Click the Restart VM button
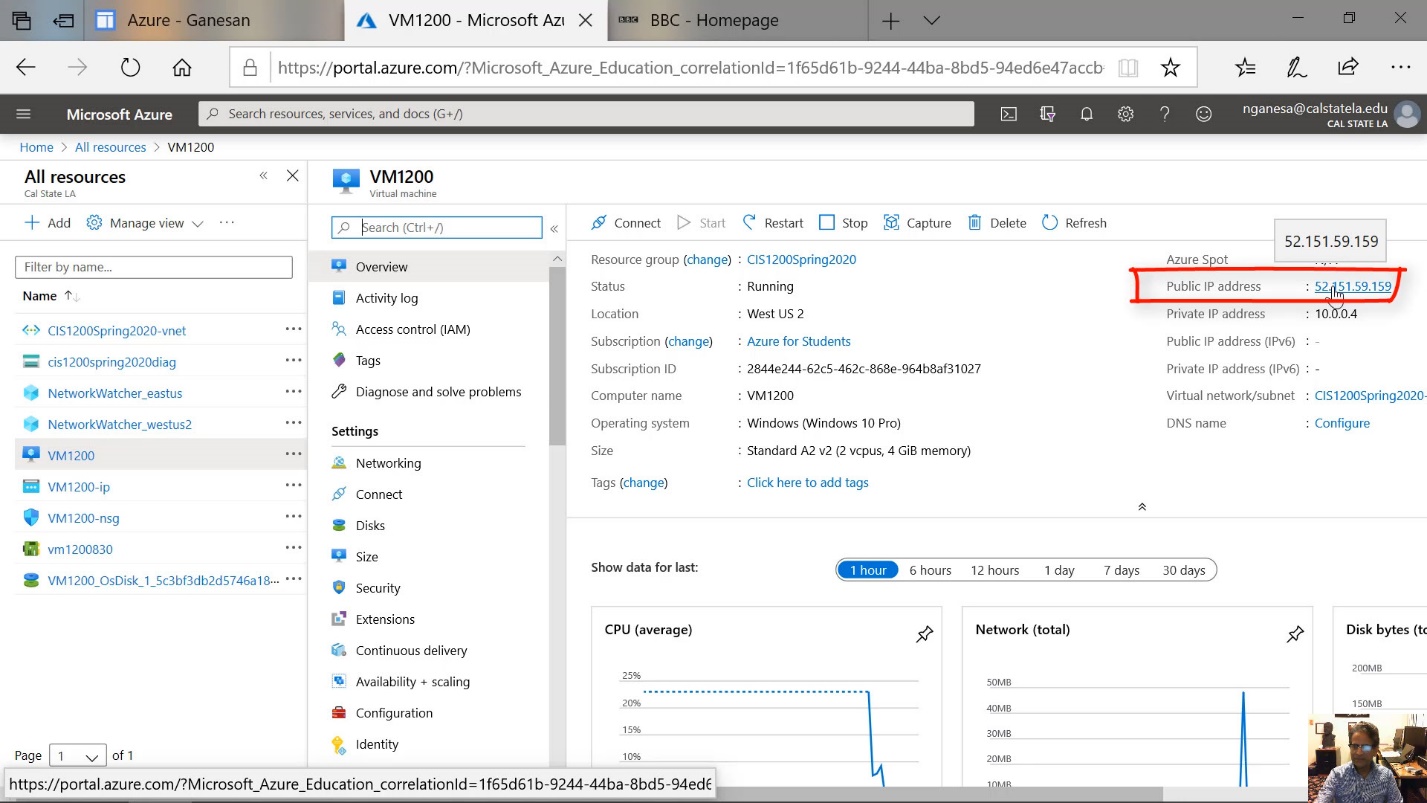Screen dimensions: 1427x803 point(772,223)
